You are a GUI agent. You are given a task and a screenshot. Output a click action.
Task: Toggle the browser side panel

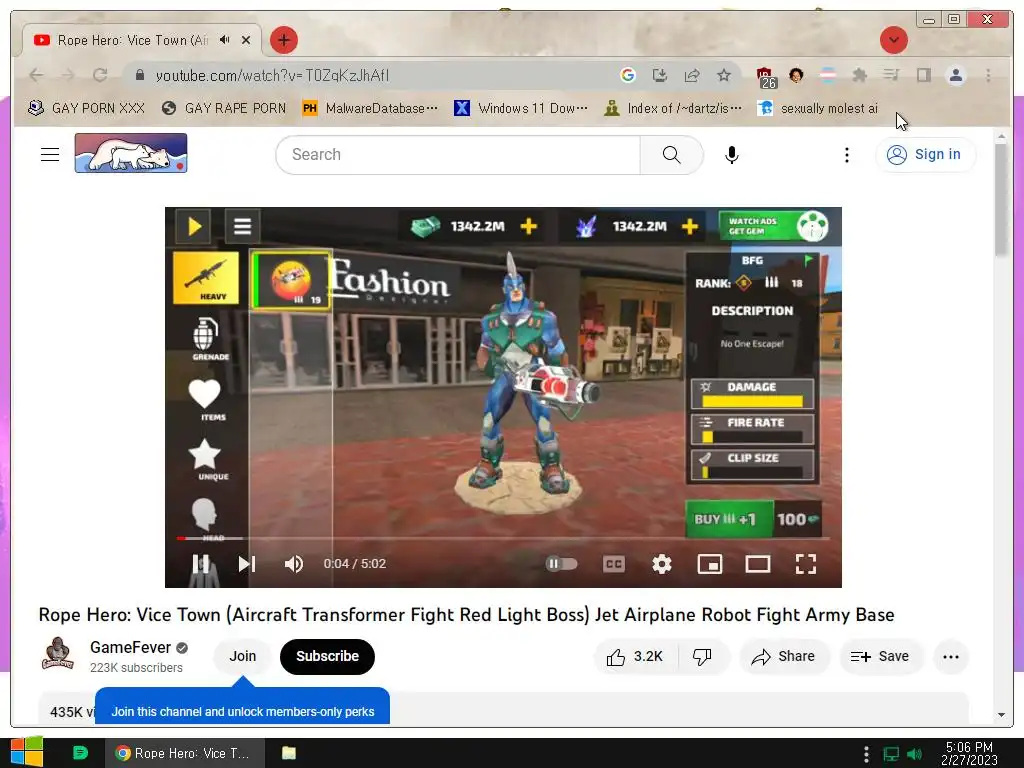[x=923, y=75]
